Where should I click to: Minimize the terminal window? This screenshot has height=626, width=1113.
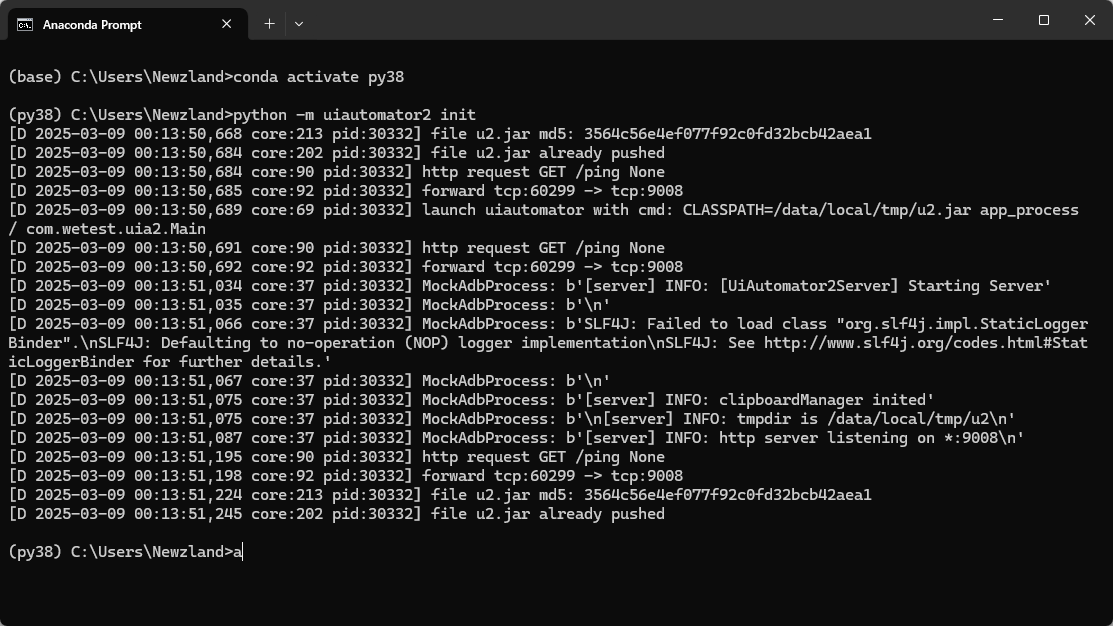click(x=998, y=20)
